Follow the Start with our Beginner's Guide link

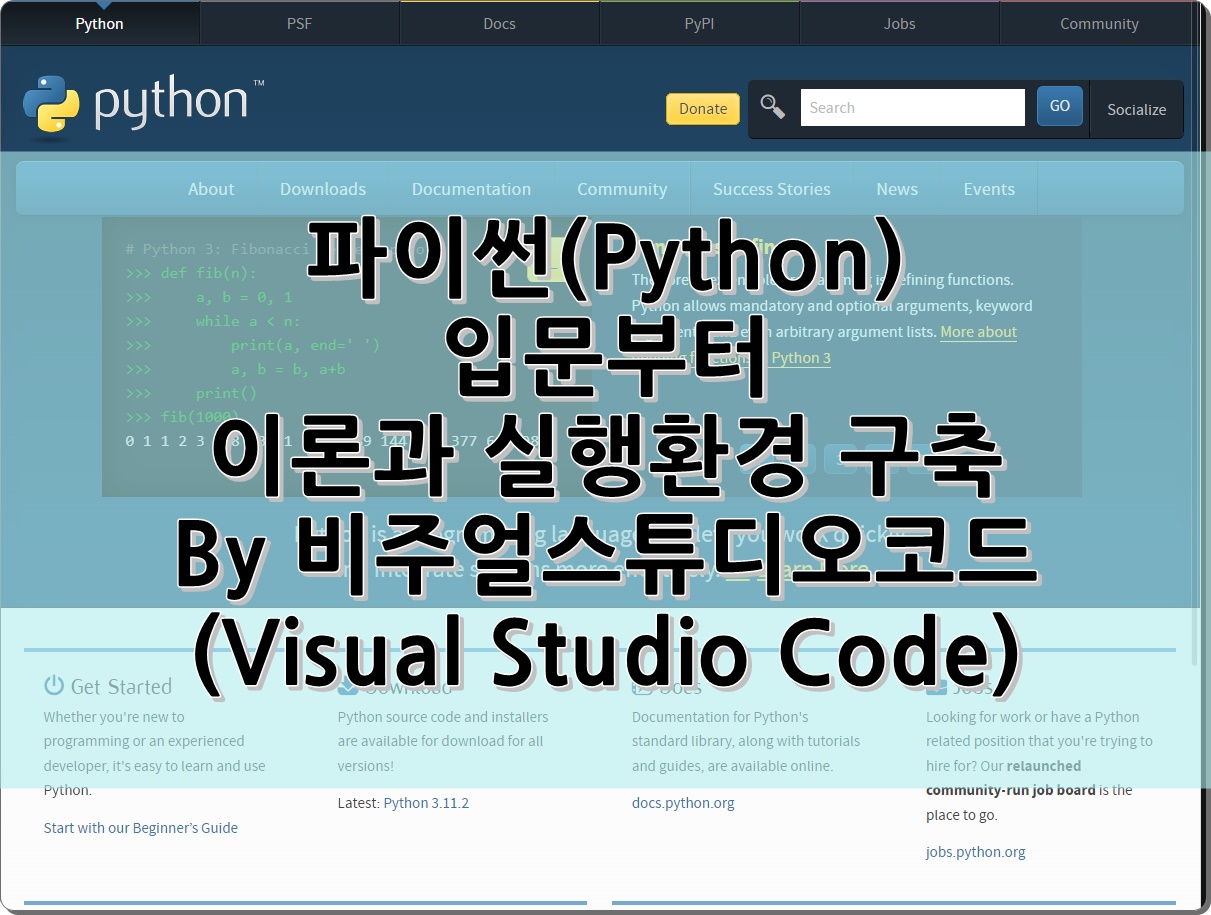click(x=141, y=827)
